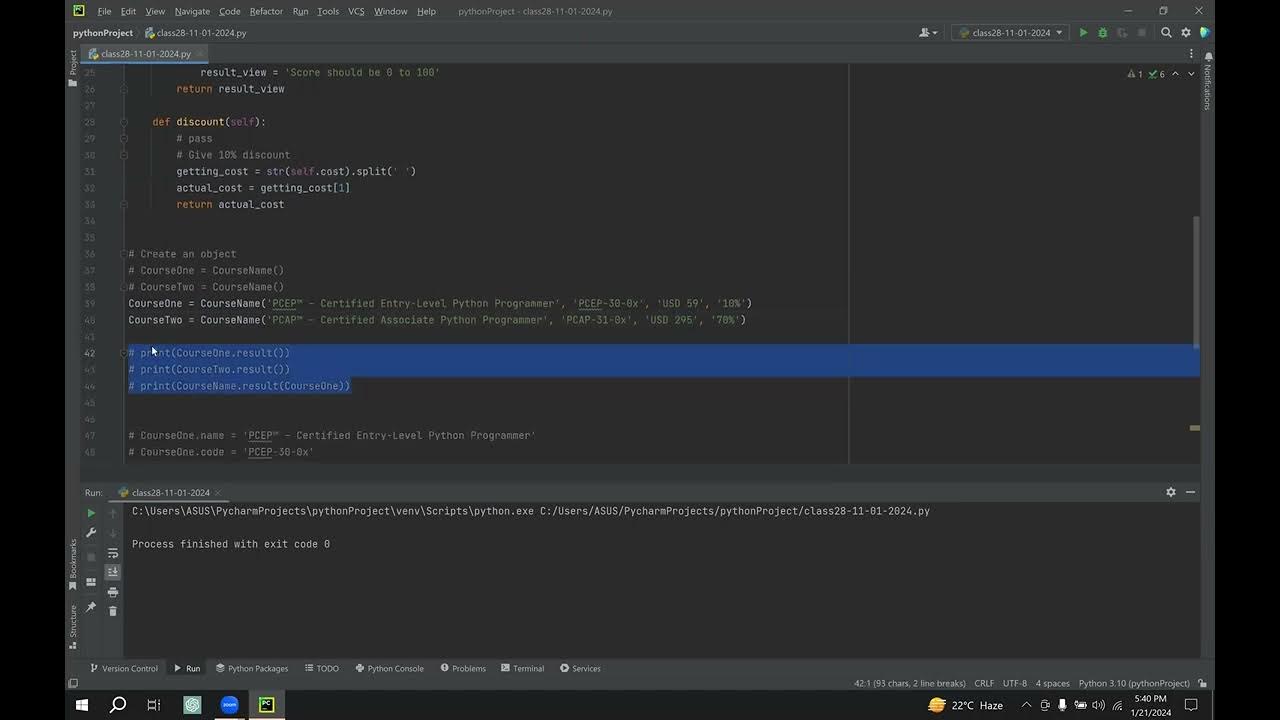This screenshot has height=720, width=1280.
Task: Open Bookmarks sidebar tool window
Action: 72,564
